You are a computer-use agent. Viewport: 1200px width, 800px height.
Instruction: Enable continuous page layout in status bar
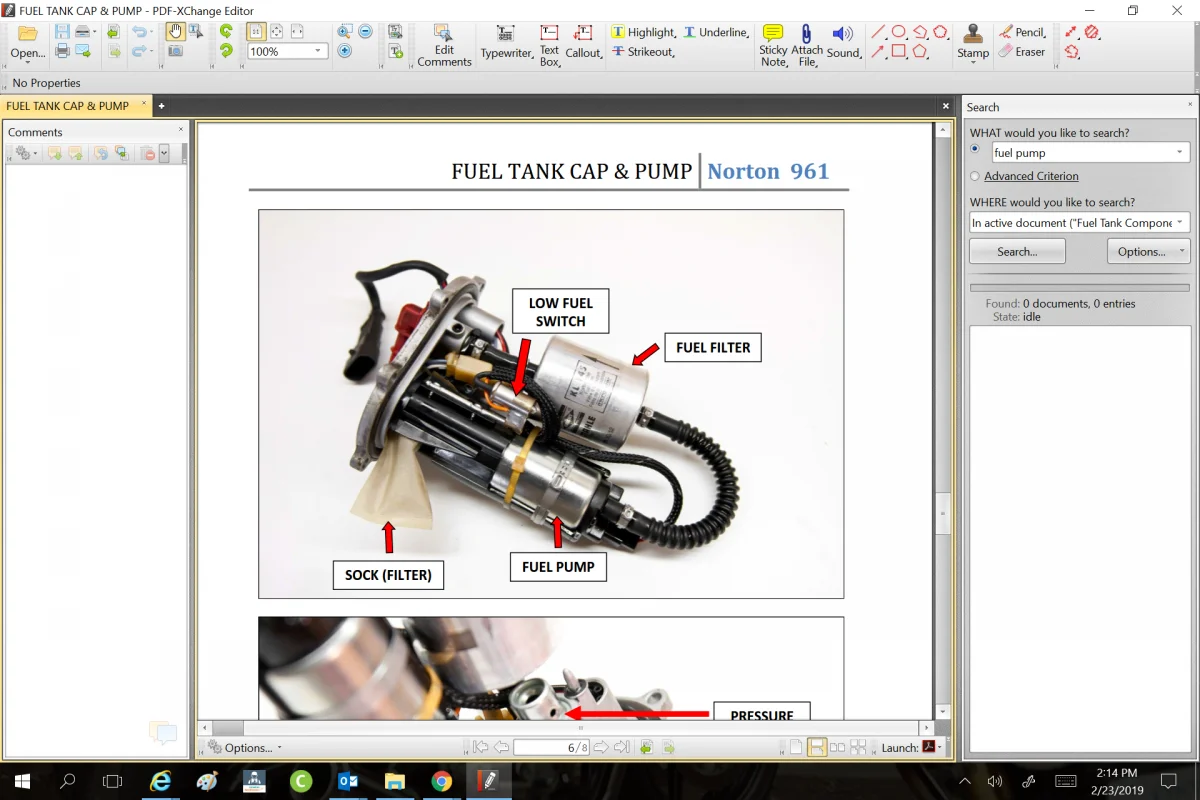[817, 747]
